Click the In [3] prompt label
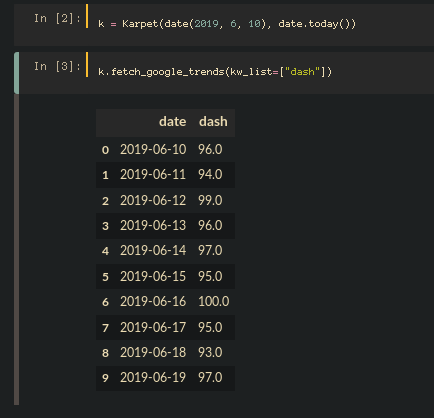 click(57, 66)
